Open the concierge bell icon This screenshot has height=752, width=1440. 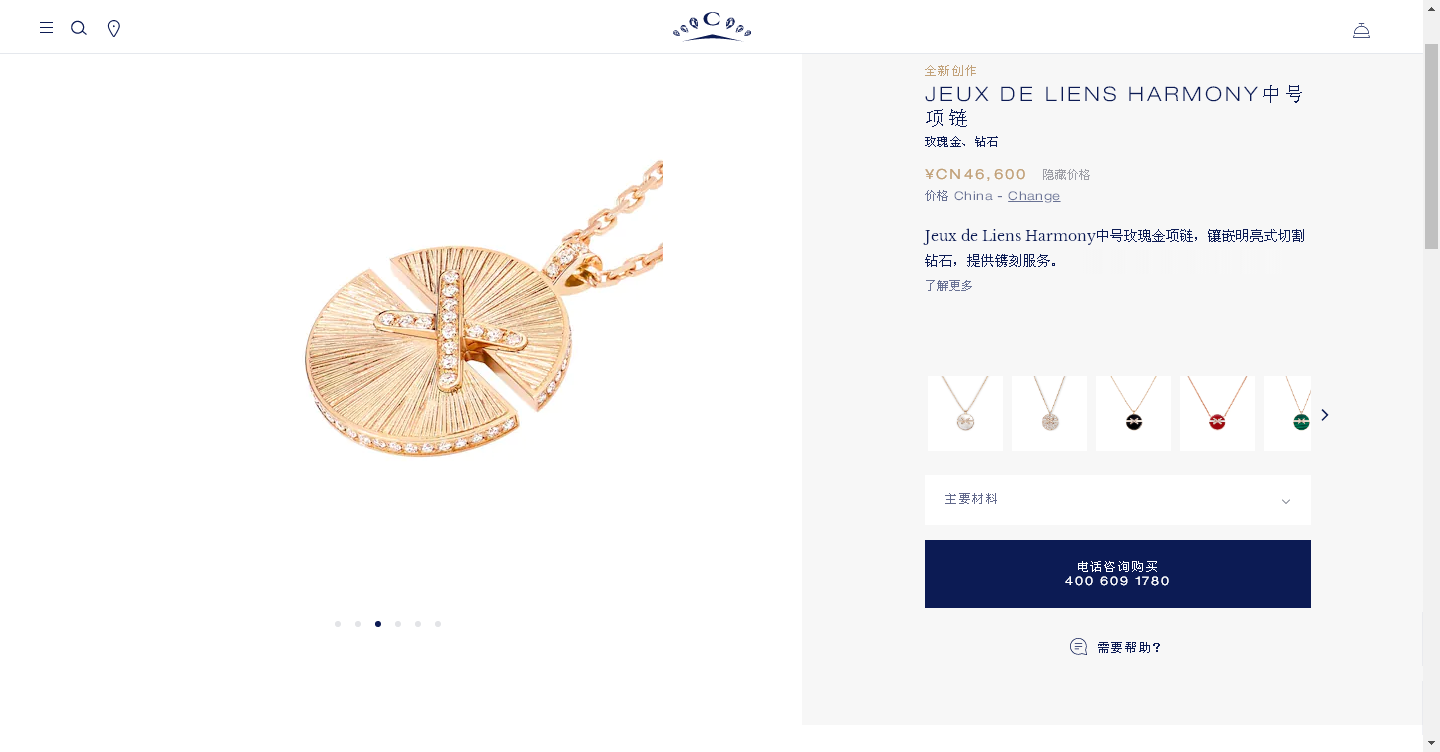point(1361,30)
